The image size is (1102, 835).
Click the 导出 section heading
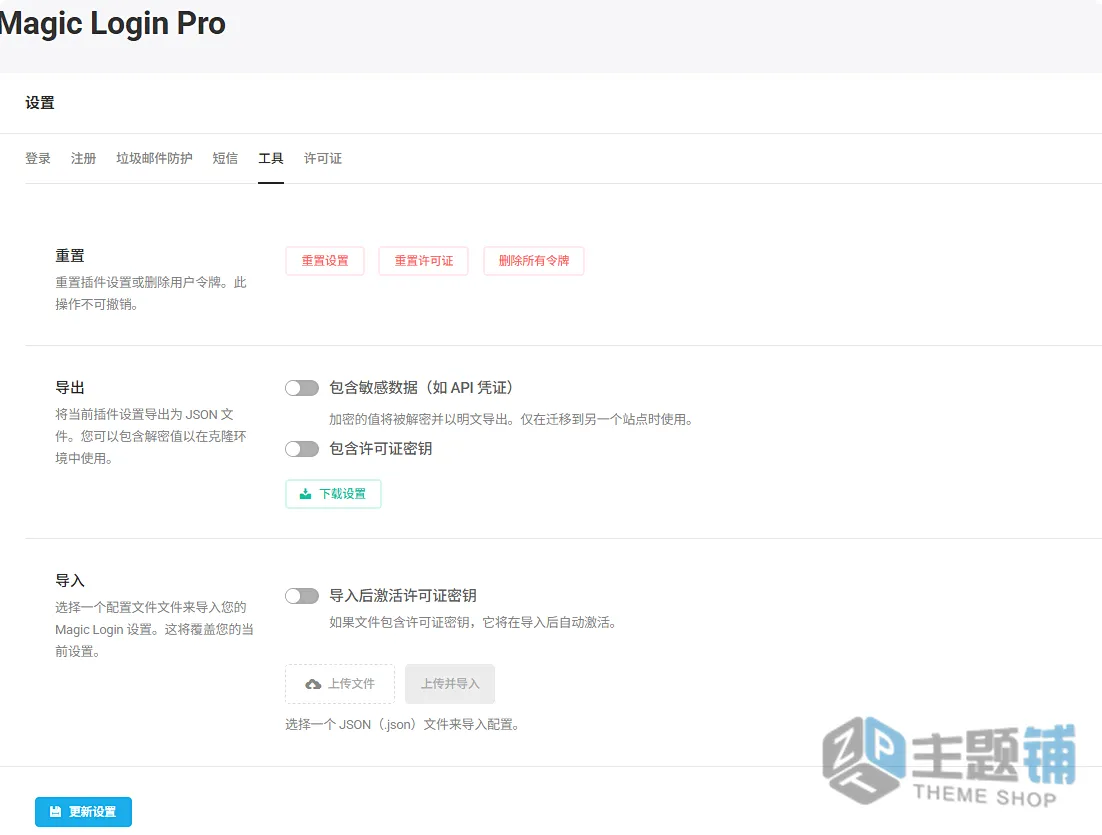(x=70, y=387)
